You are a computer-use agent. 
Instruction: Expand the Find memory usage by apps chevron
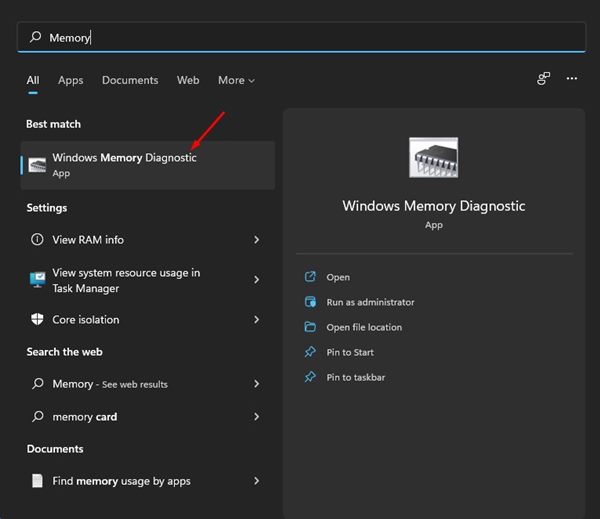[x=256, y=481]
